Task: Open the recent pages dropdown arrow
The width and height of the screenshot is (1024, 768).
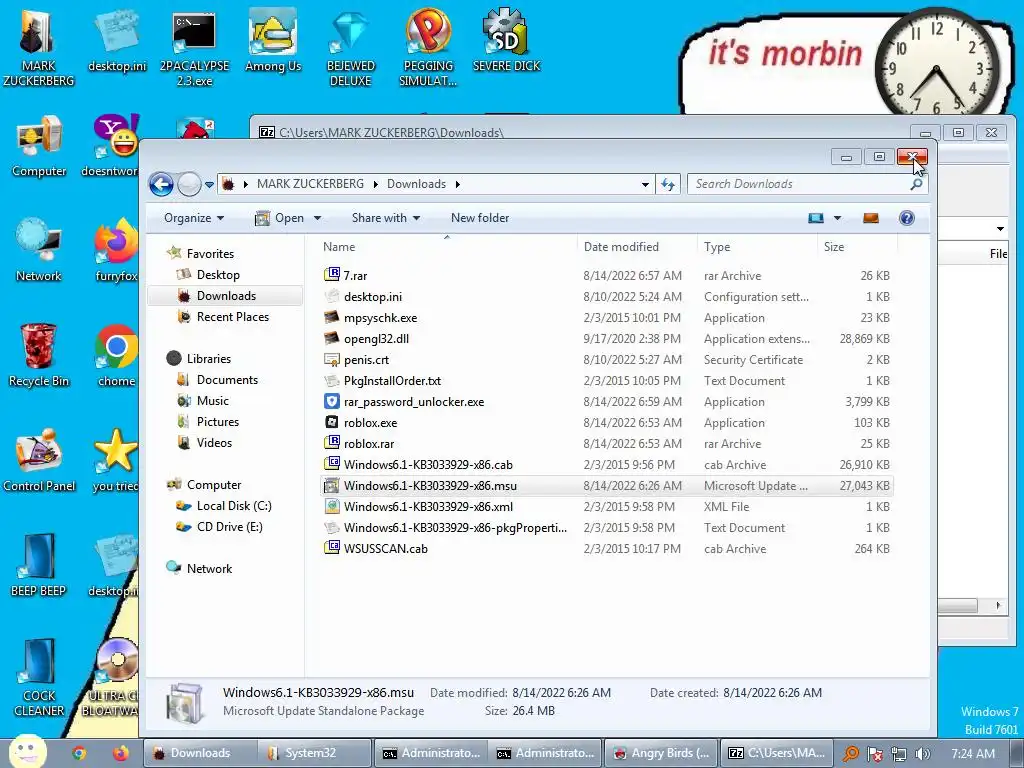Action: click(209, 185)
